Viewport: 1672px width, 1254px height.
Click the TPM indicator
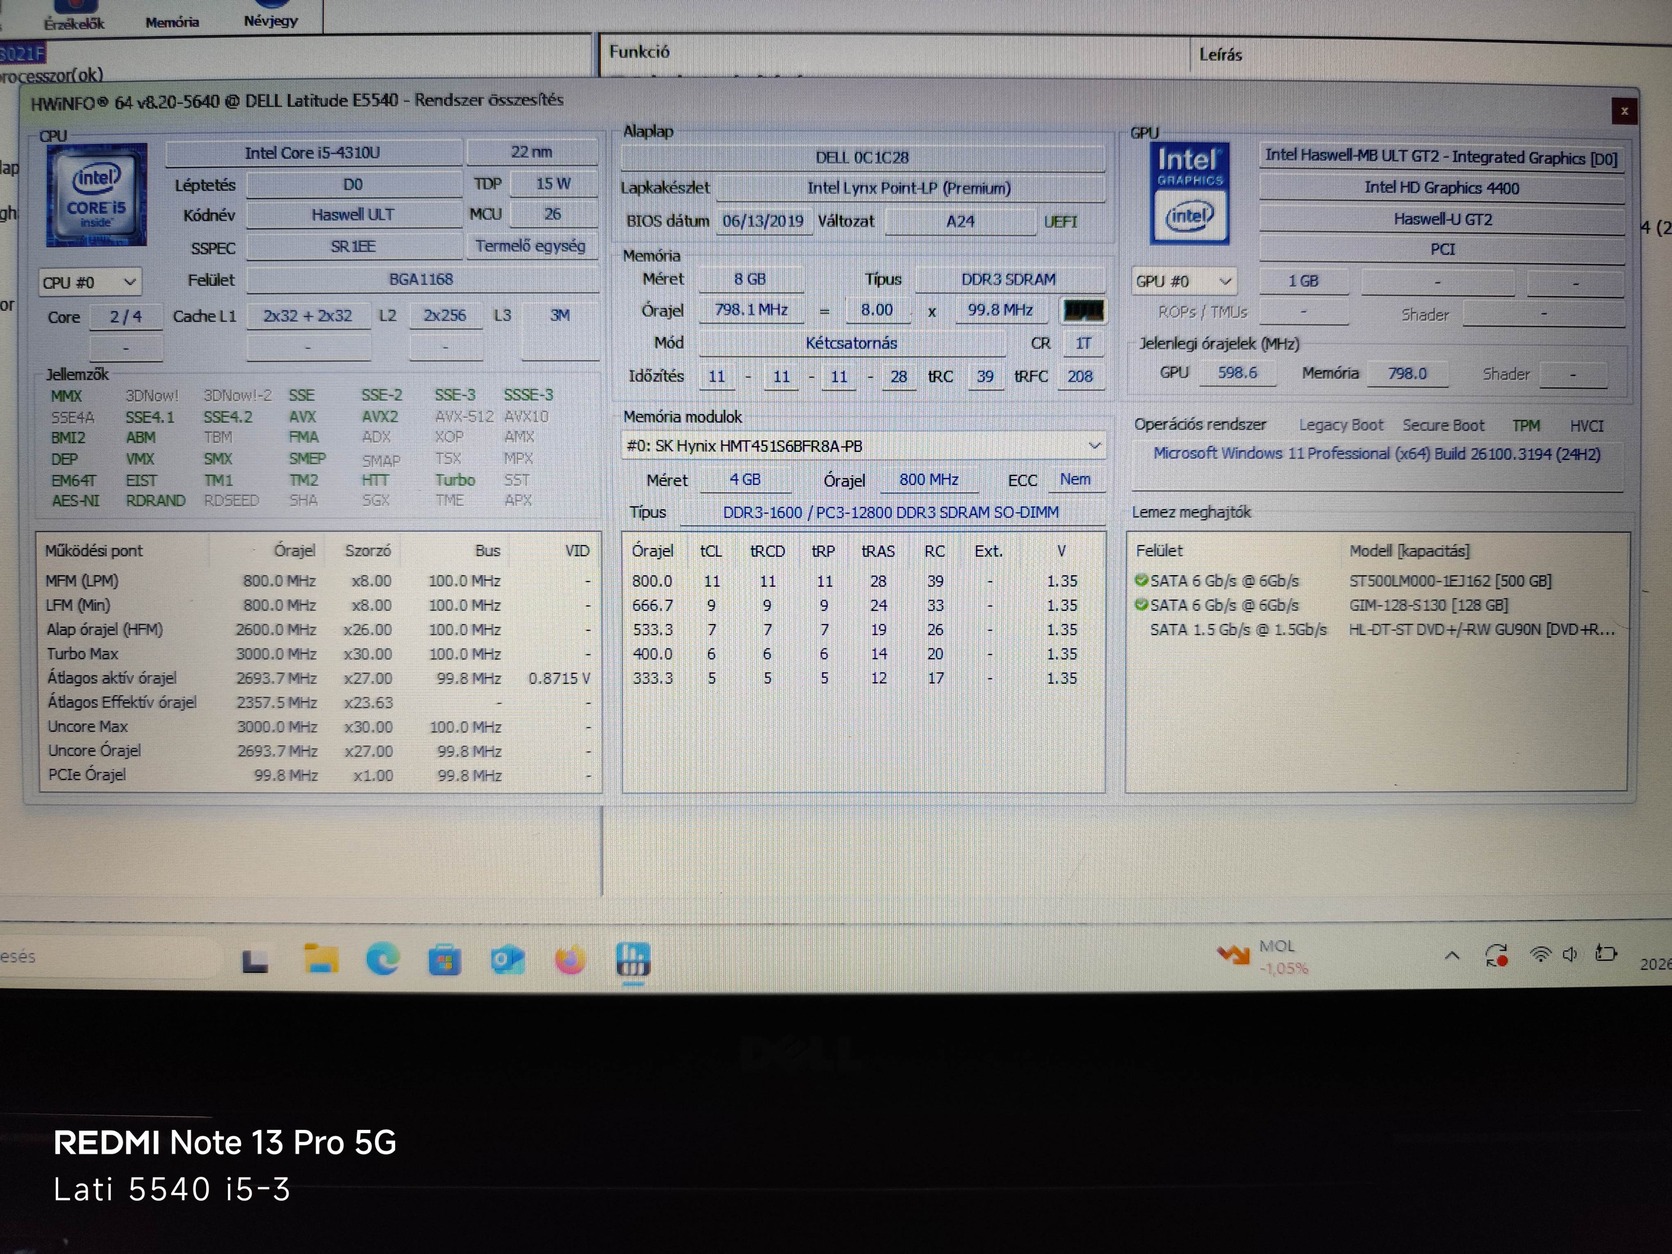tap(1526, 426)
